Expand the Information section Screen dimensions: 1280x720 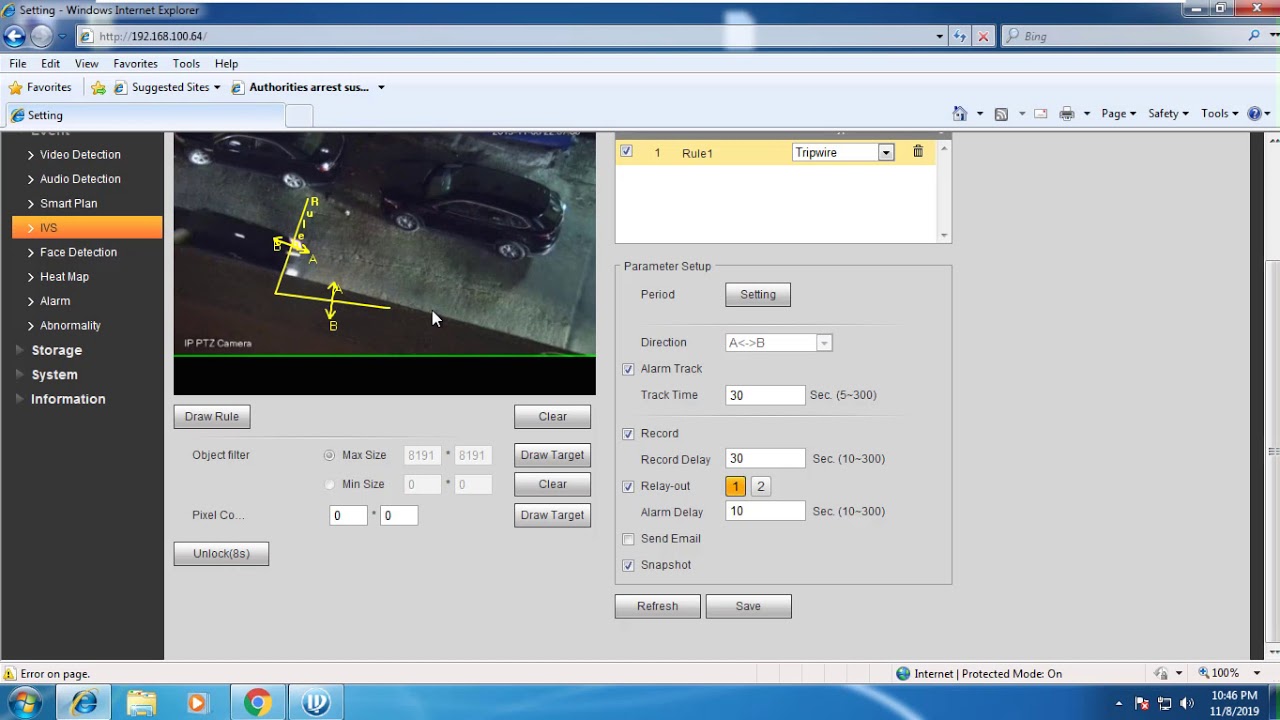[68, 399]
